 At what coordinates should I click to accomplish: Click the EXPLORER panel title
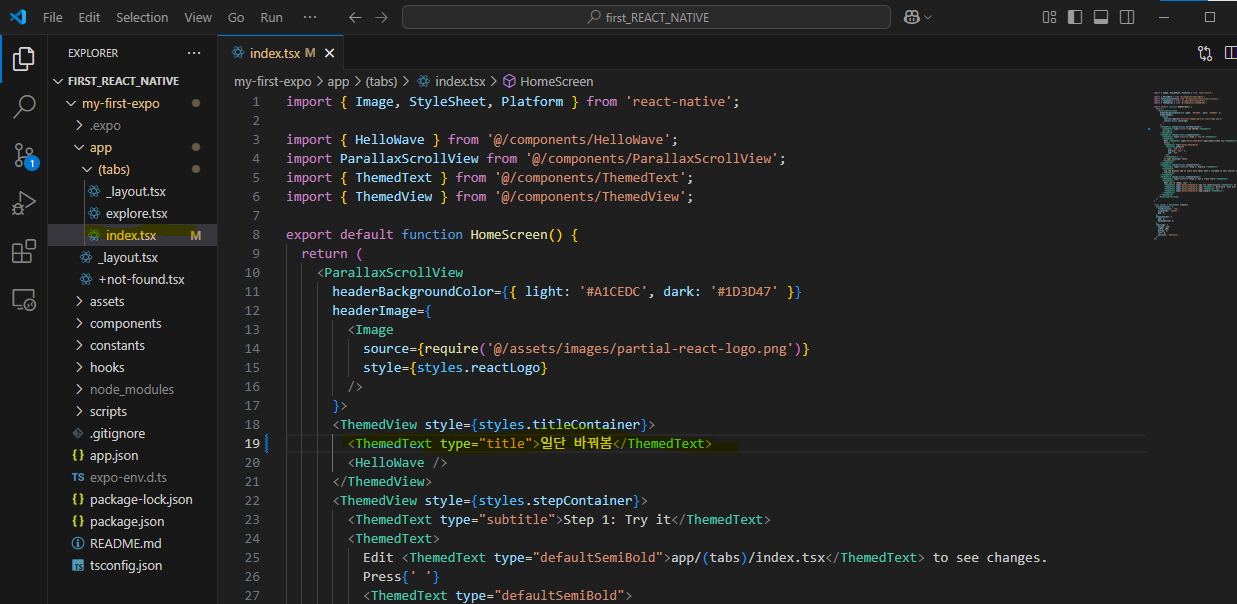(x=93, y=53)
